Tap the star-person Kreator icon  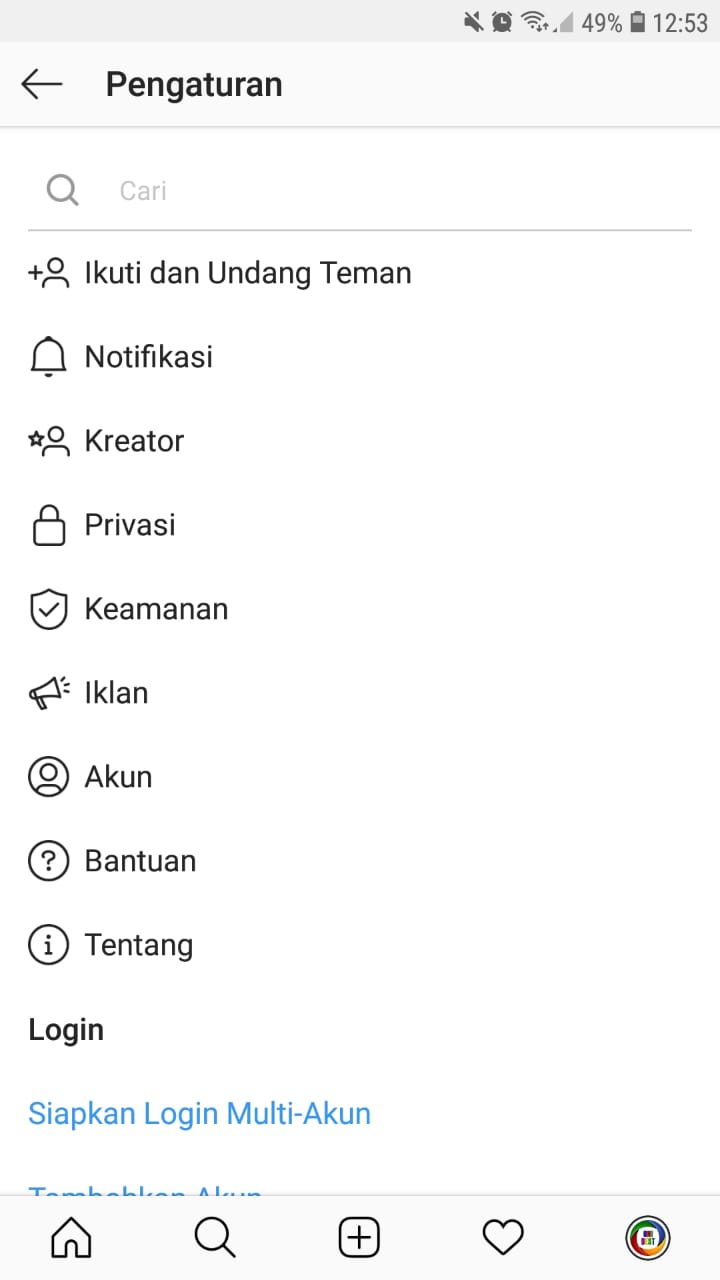point(49,441)
